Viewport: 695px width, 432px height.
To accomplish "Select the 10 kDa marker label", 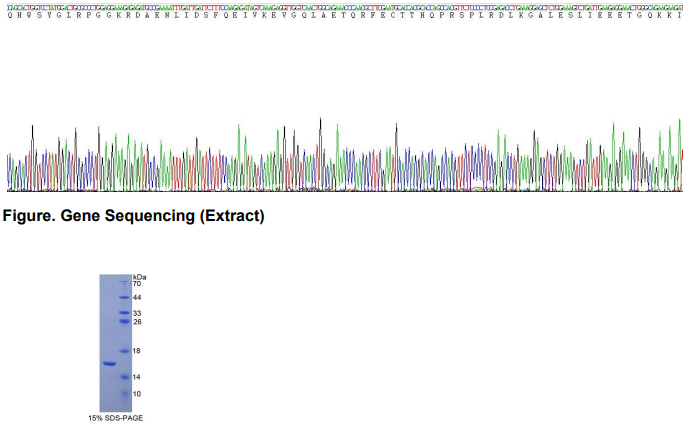I will pos(137,394).
